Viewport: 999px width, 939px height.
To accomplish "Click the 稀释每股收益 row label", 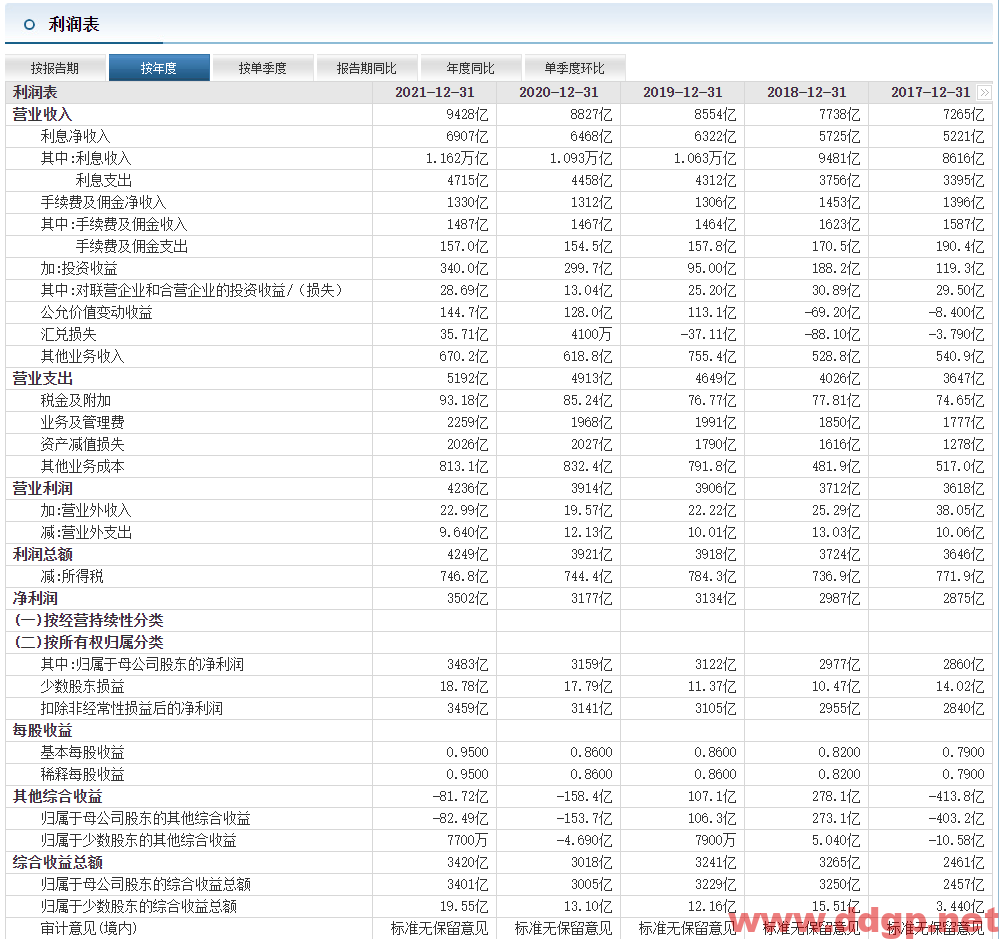I will click(x=82, y=775).
